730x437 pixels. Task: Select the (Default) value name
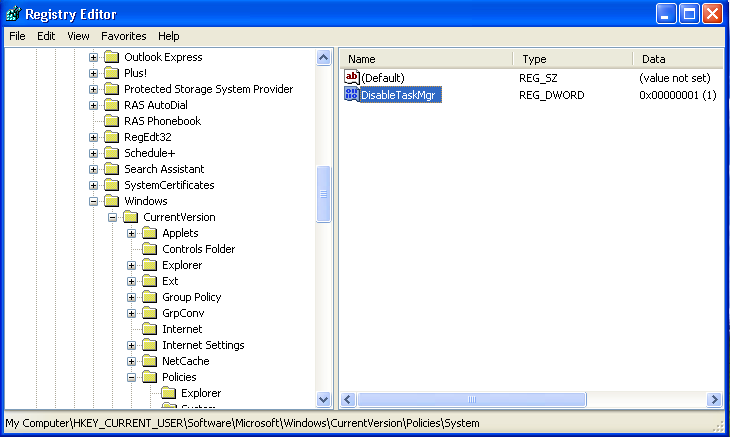[x=383, y=78]
